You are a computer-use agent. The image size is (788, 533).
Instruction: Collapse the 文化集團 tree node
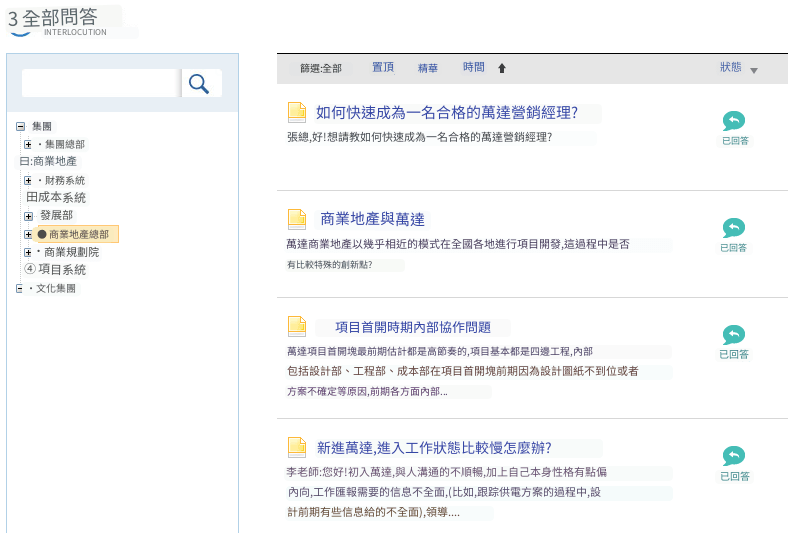click(x=19, y=289)
